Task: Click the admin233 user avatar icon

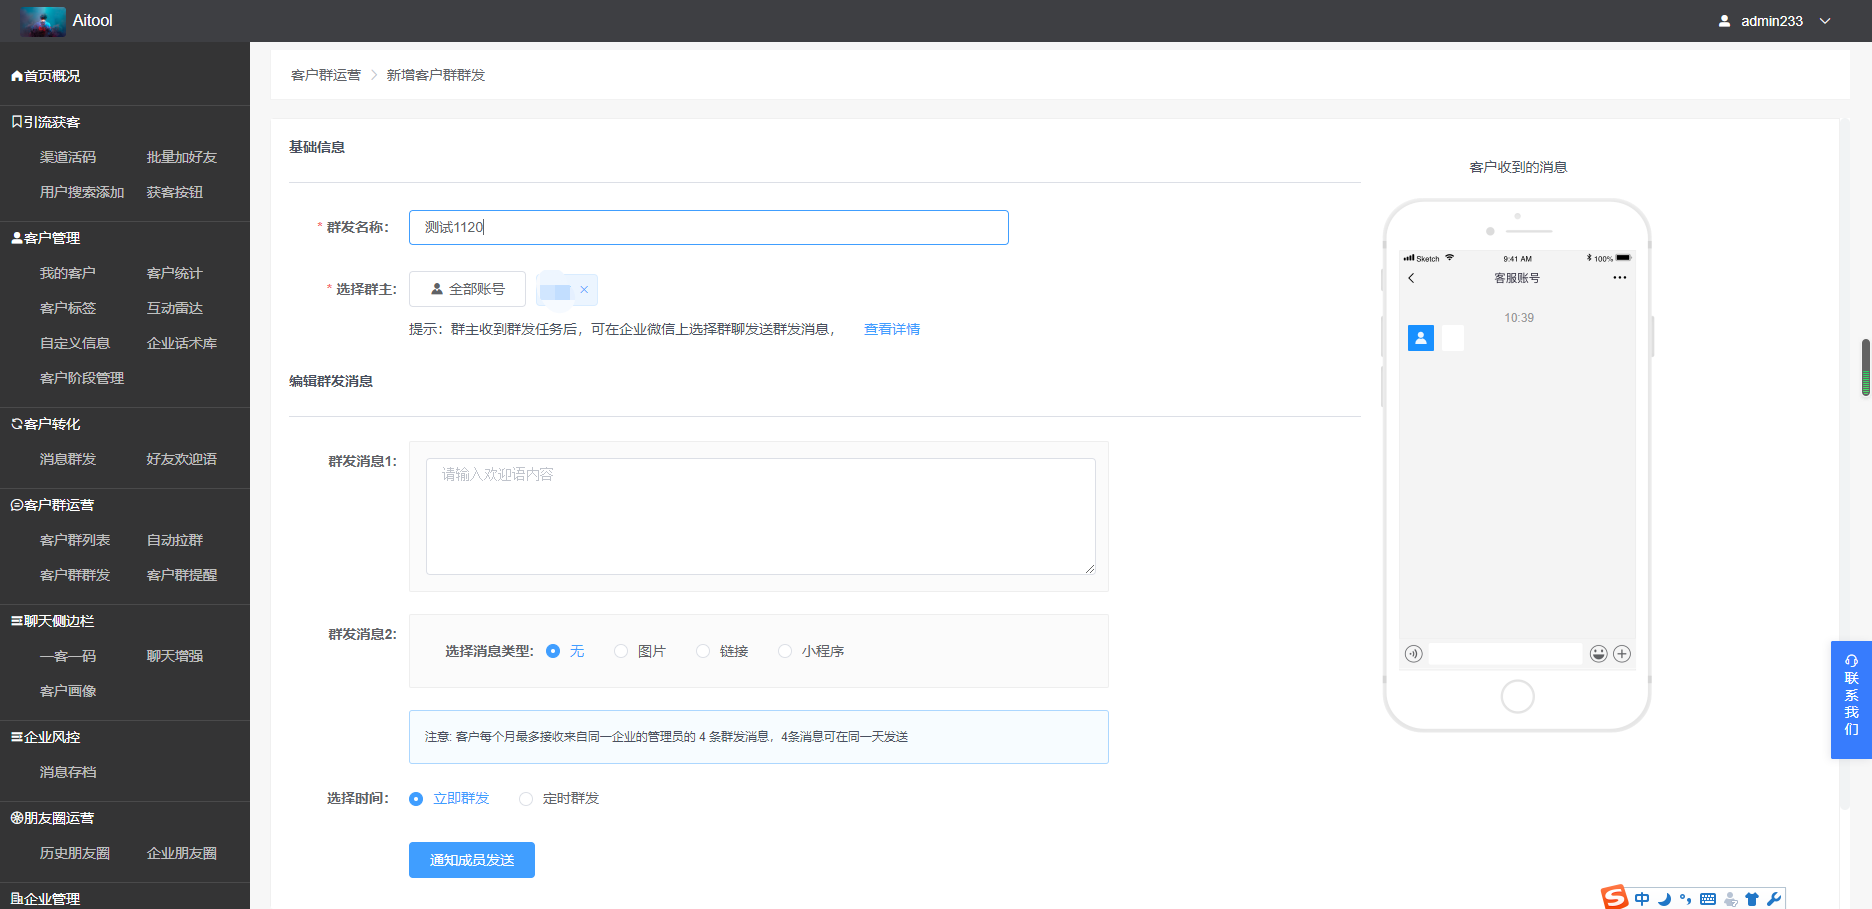Action: tap(1725, 21)
